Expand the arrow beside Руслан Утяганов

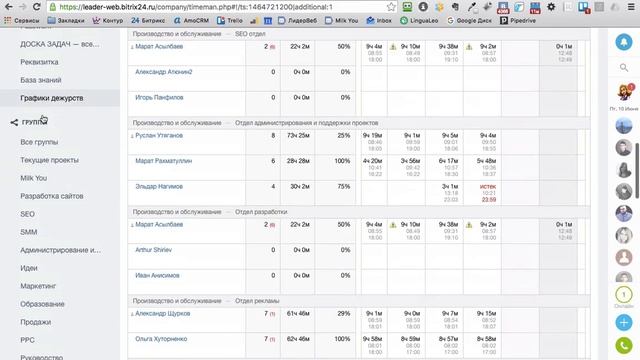click(x=132, y=136)
